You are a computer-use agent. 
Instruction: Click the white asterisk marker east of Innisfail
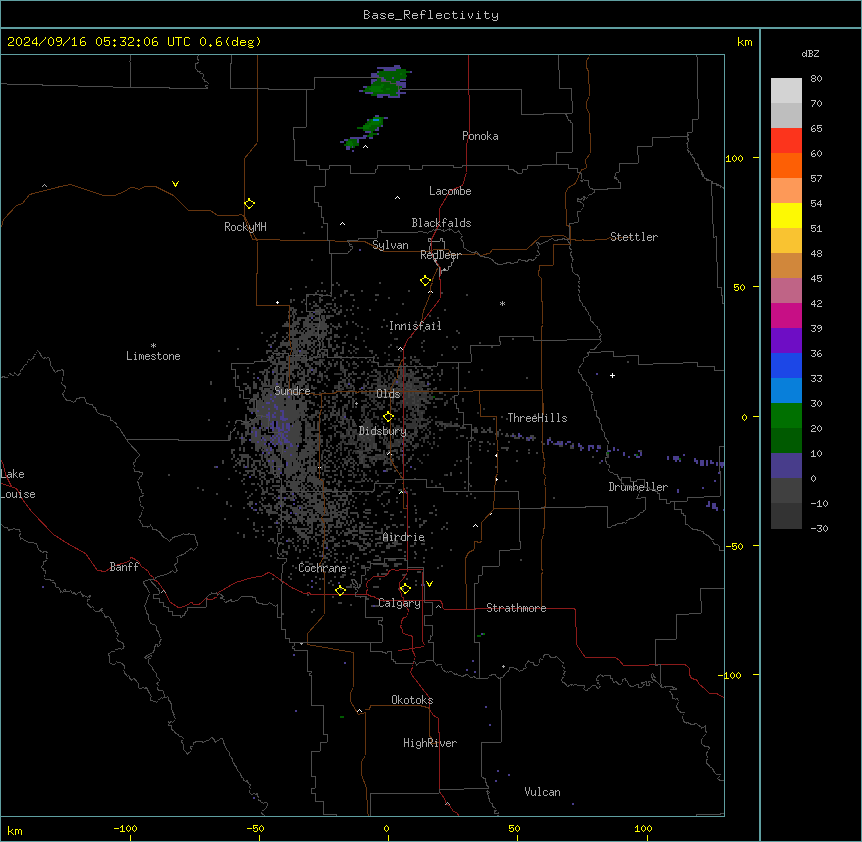point(502,303)
